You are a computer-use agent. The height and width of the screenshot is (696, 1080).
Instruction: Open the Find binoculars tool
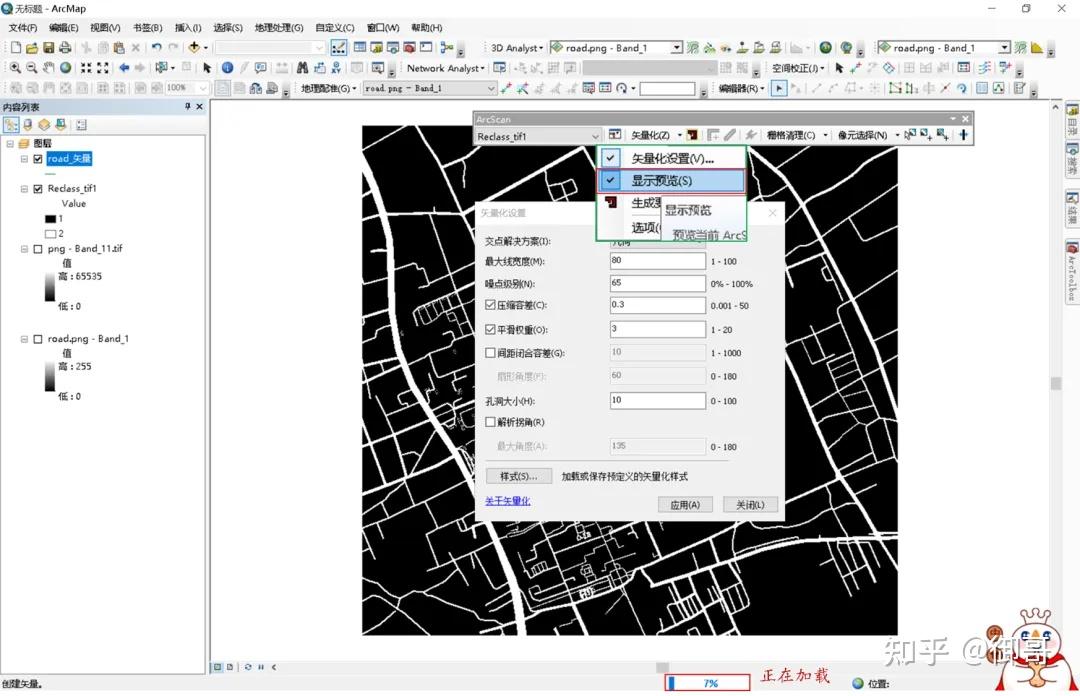pyautogui.click(x=302, y=68)
